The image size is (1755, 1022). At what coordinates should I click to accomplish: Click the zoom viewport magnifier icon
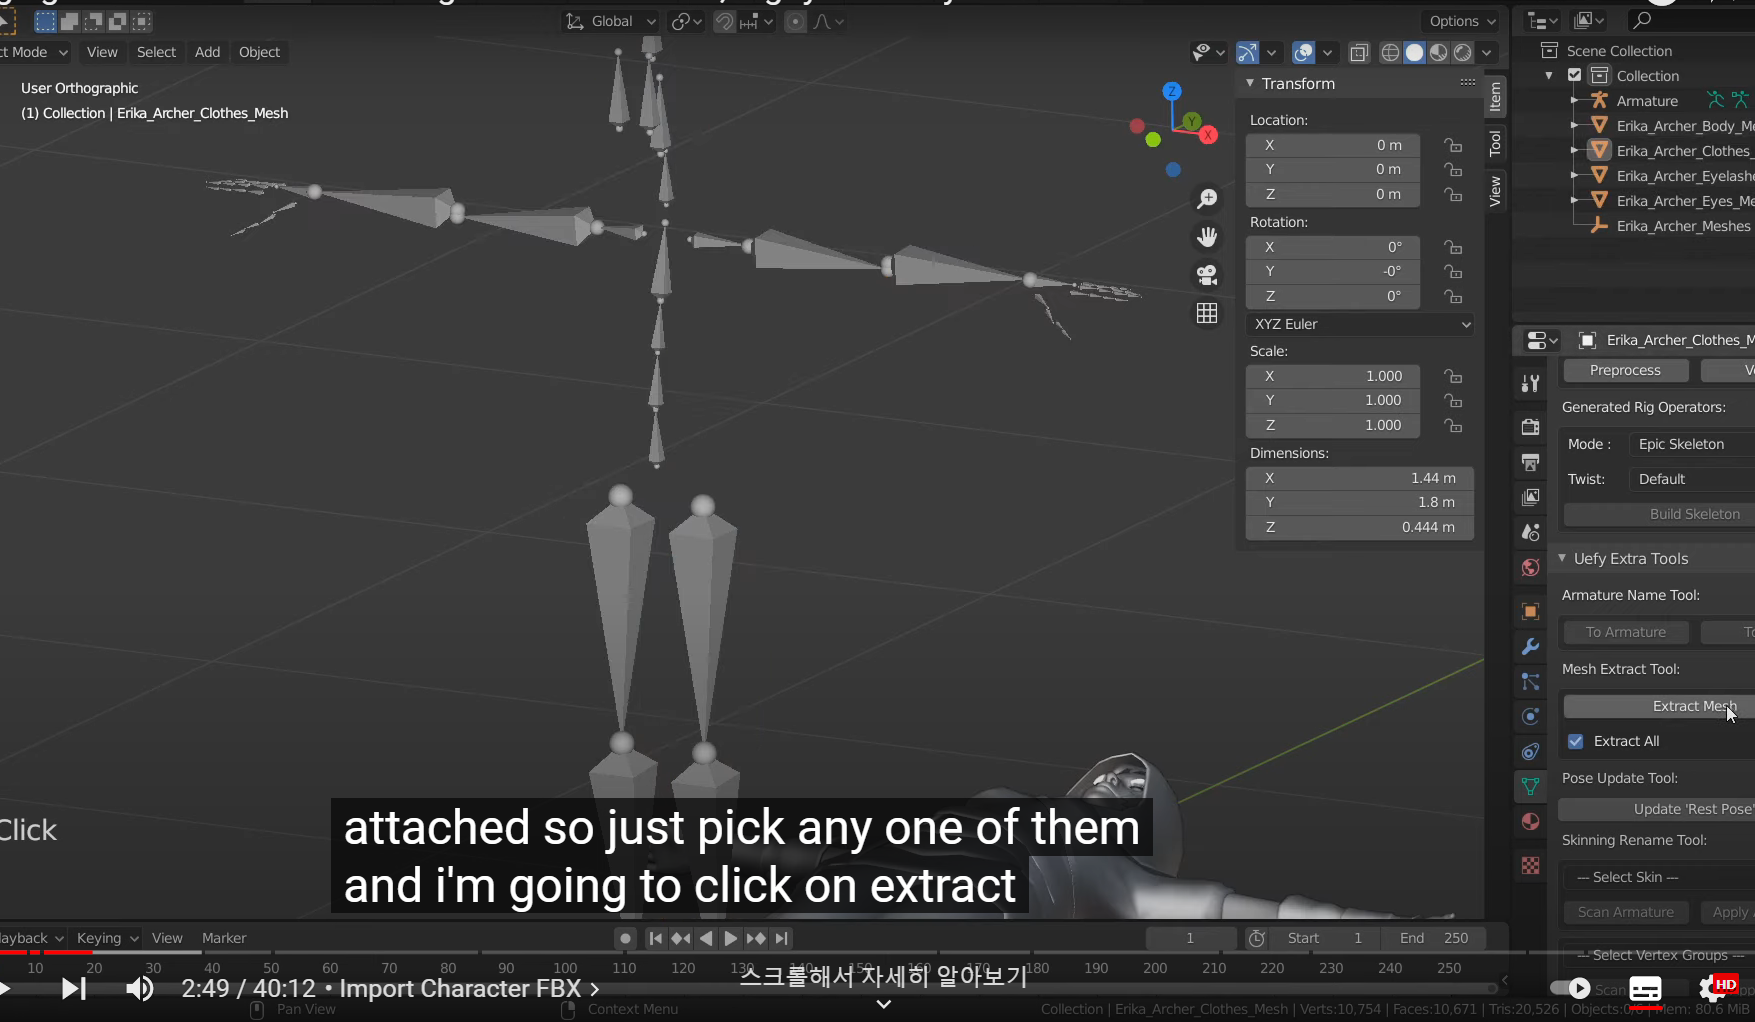1207,199
